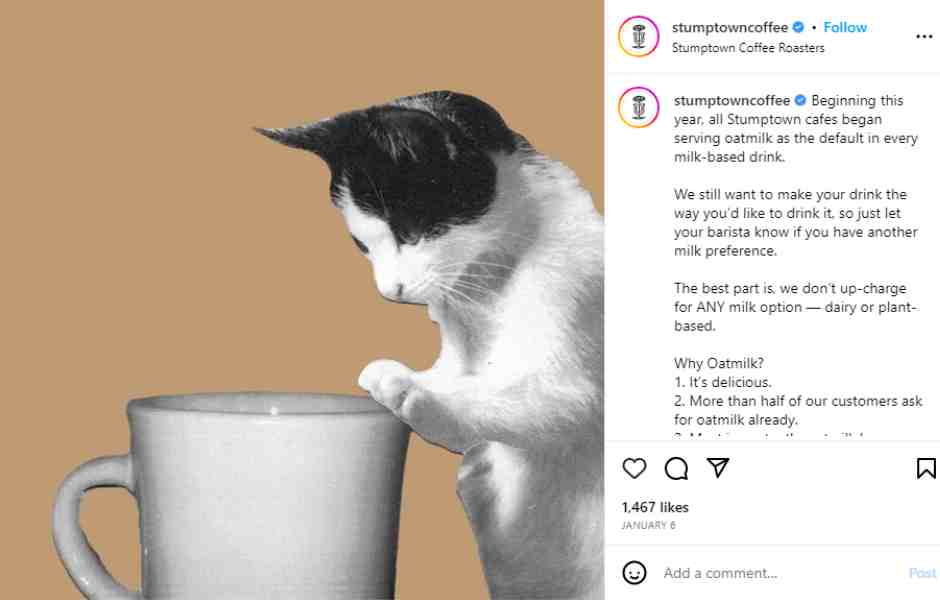The height and width of the screenshot is (600, 940).
Task: Click the verified badge in header
Action: [798, 28]
